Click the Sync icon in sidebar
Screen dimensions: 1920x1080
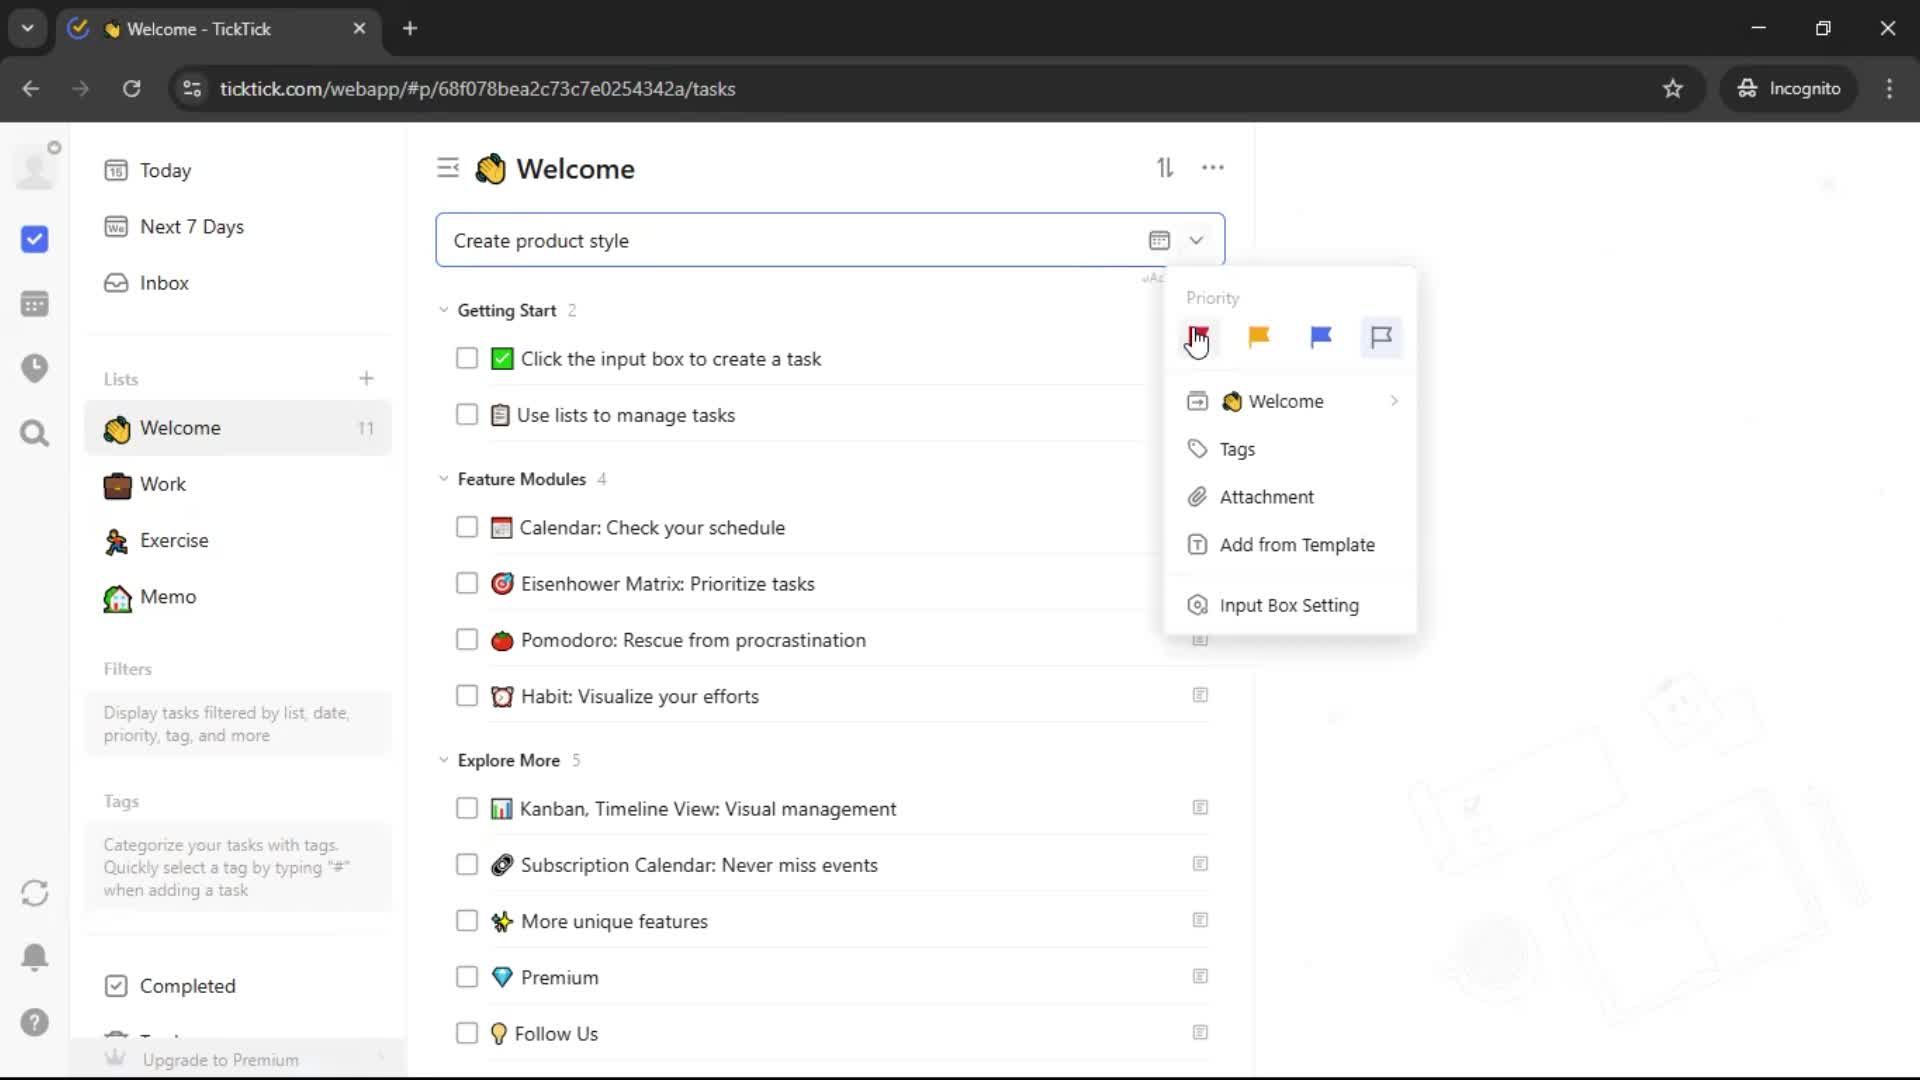pyautogui.click(x=34, y=893)
